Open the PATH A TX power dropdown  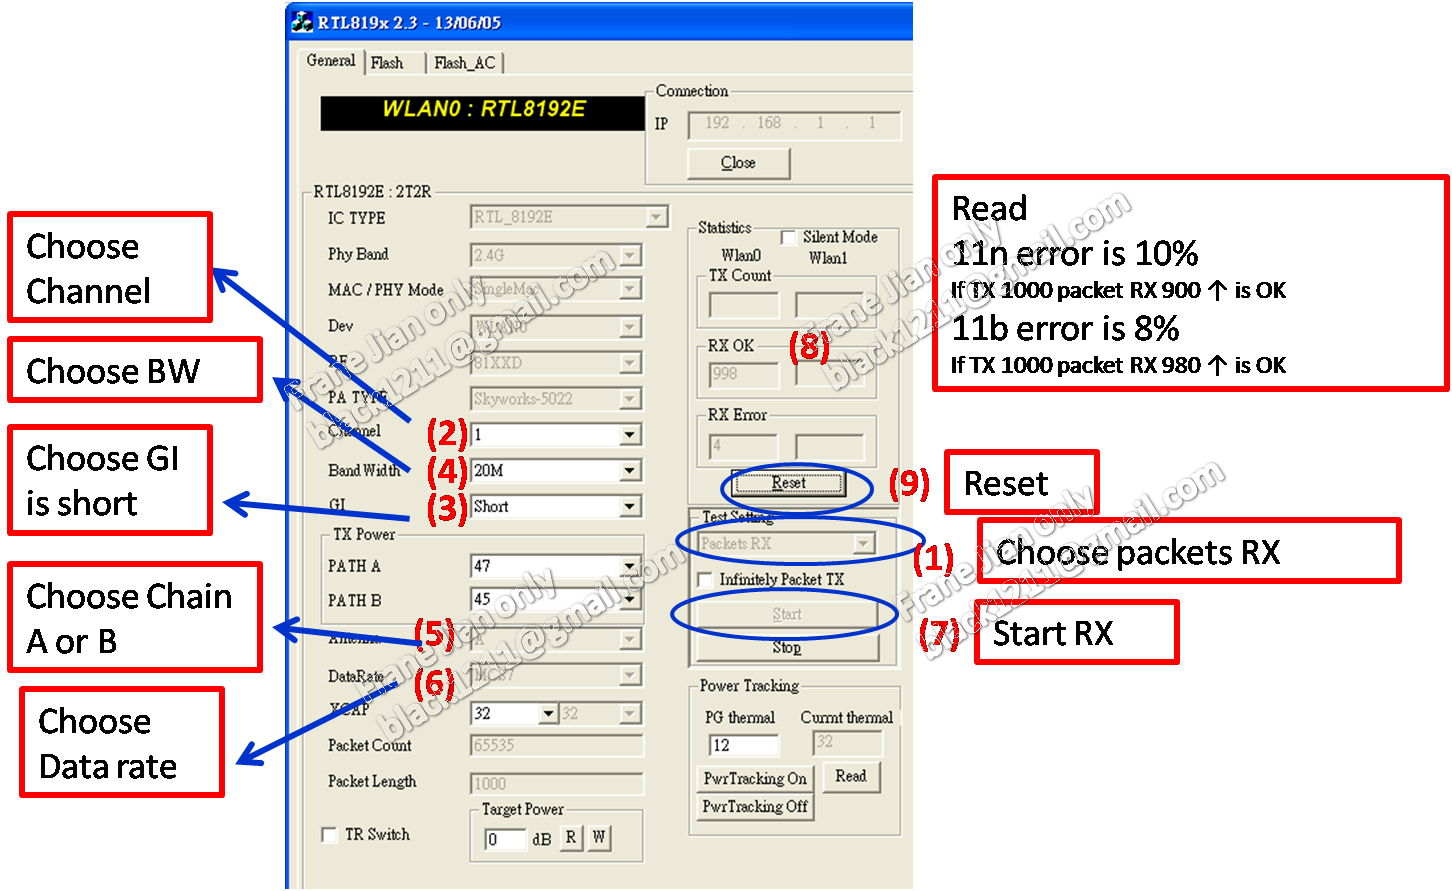point(630,566)
